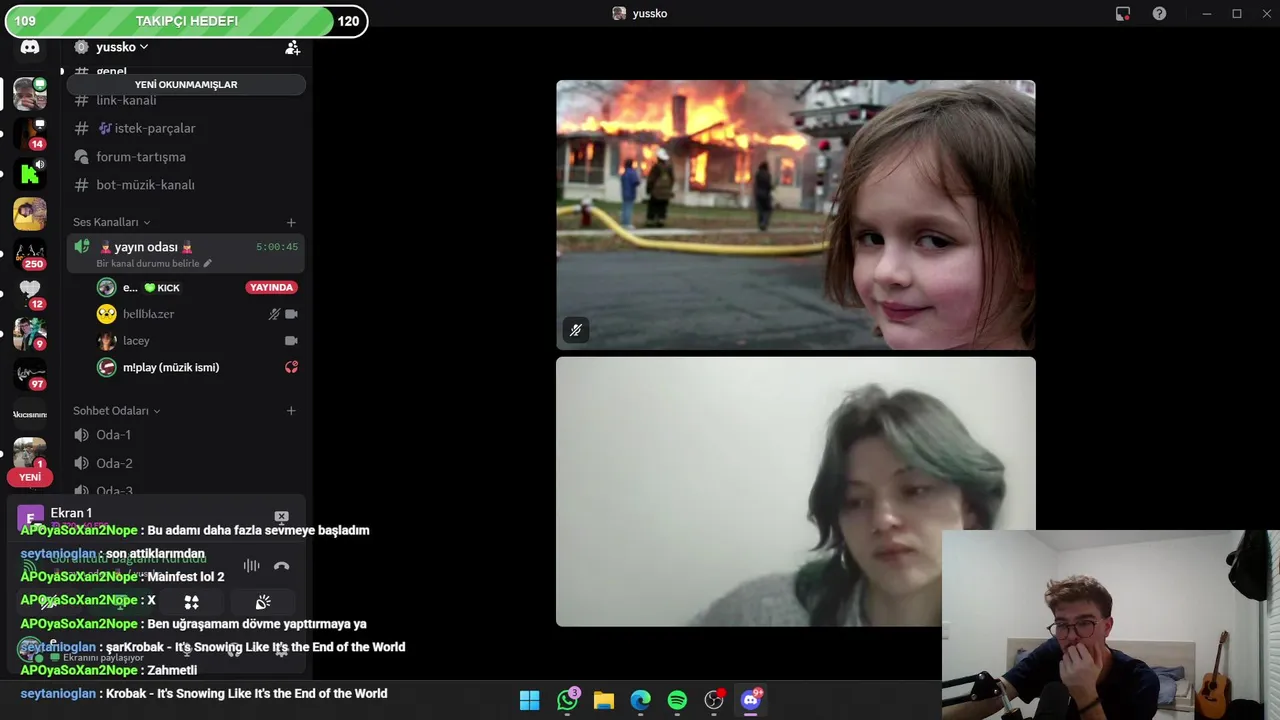1280x720 pixels.
Task: Open Spotify from the taskbar
Action: click(x=677, y=700)
